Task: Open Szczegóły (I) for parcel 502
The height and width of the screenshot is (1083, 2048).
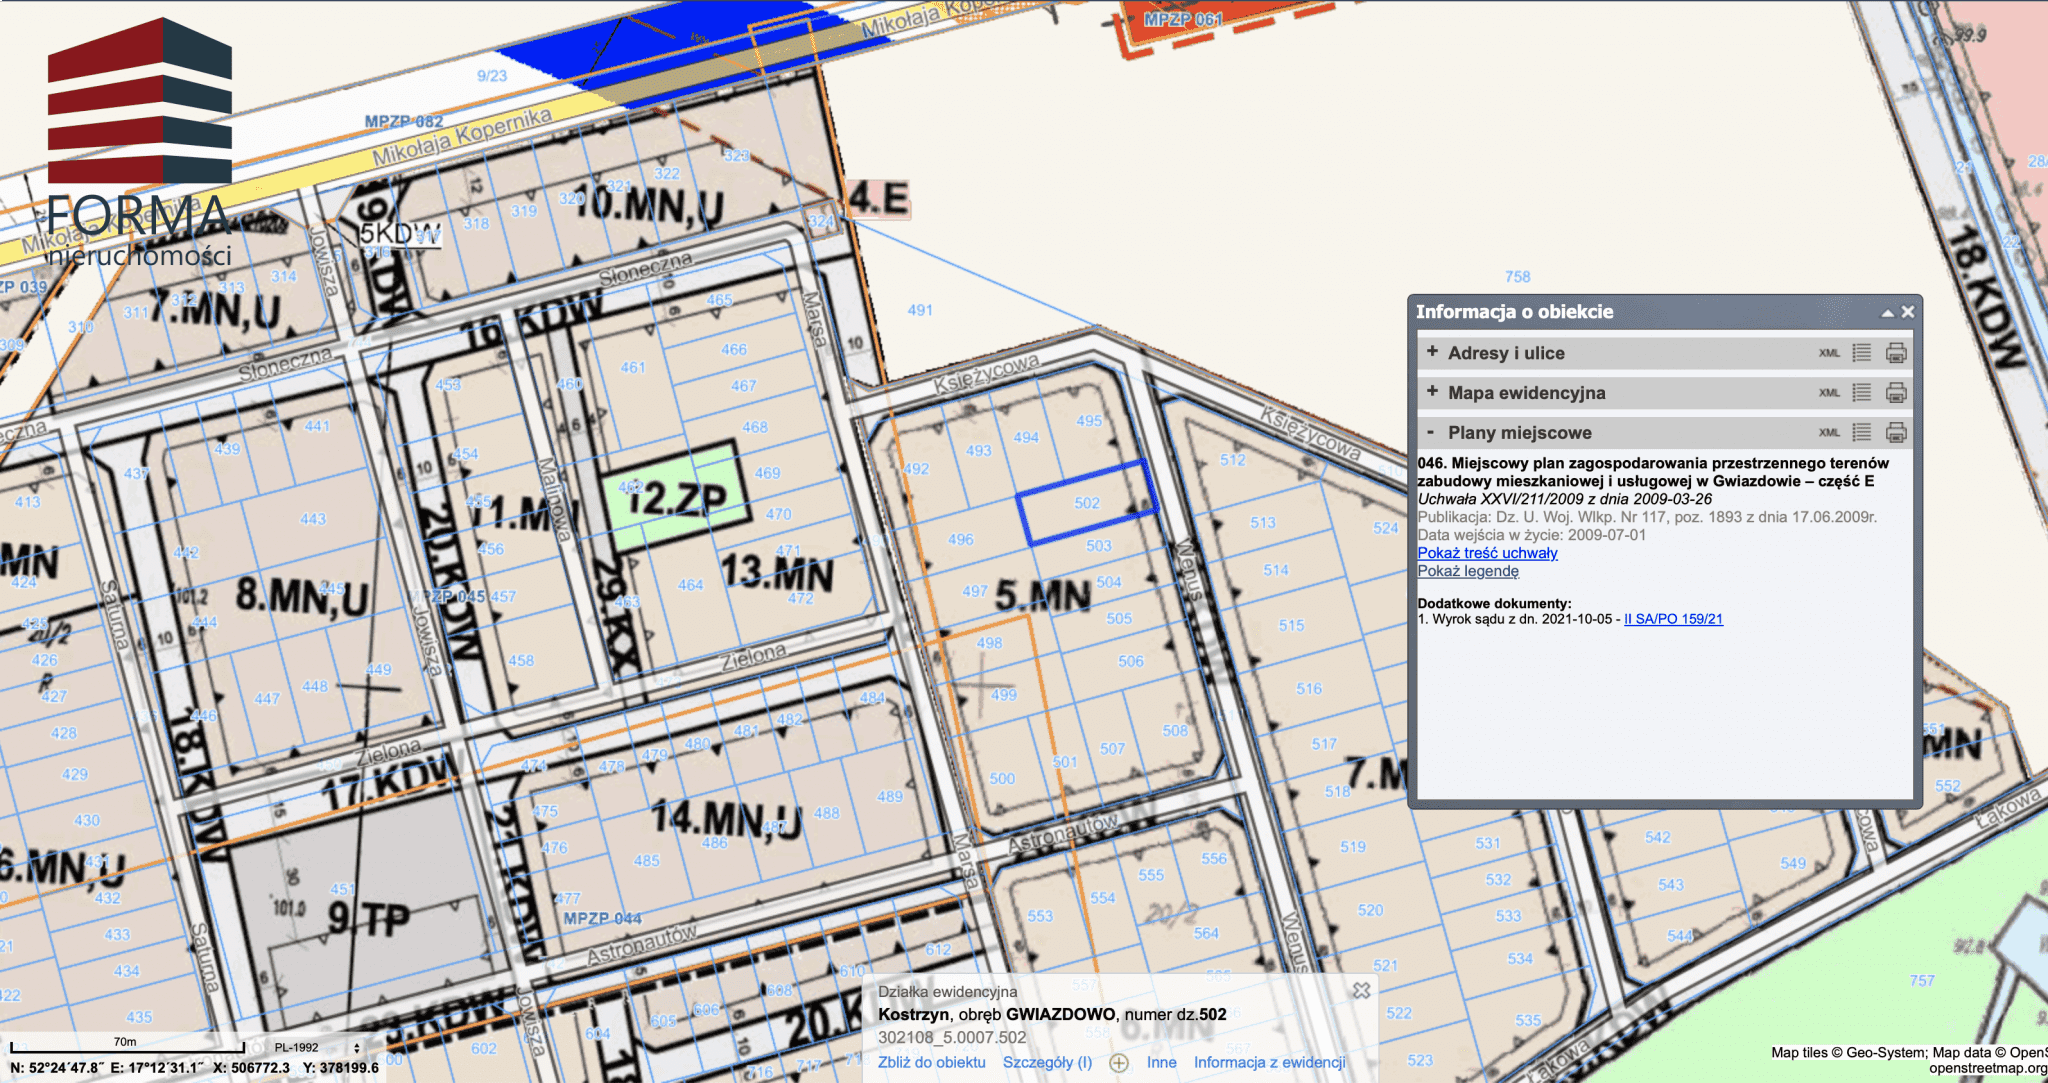Action: click(1047, 1062)
